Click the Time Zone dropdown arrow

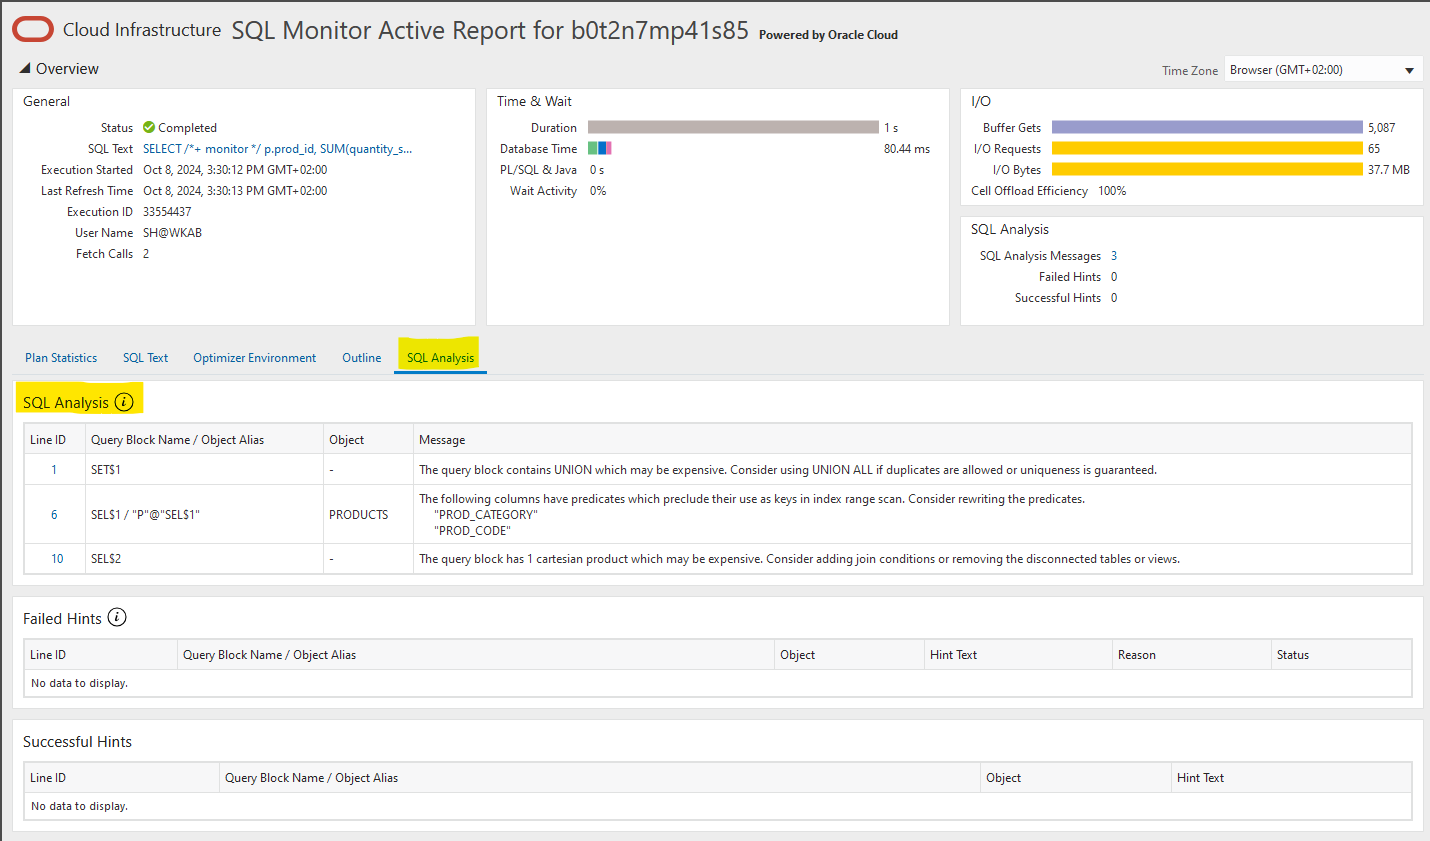click(1410, 69)
